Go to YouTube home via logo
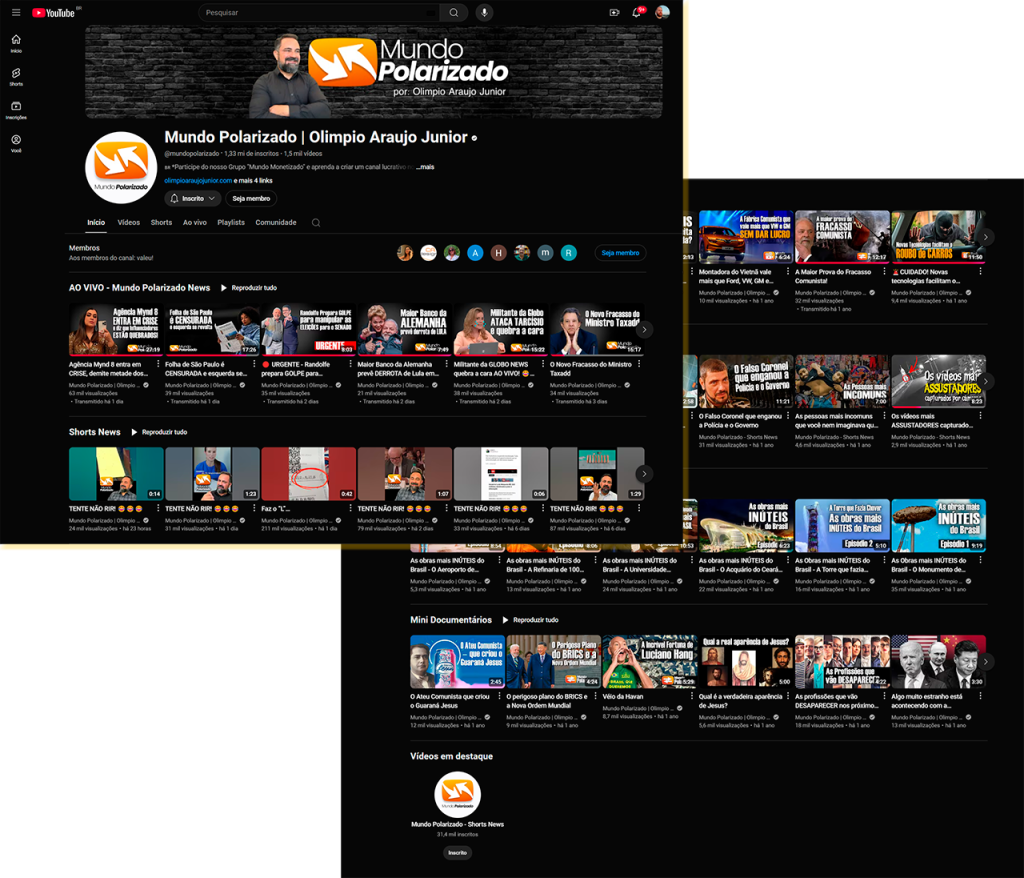 tap(53, 12)
